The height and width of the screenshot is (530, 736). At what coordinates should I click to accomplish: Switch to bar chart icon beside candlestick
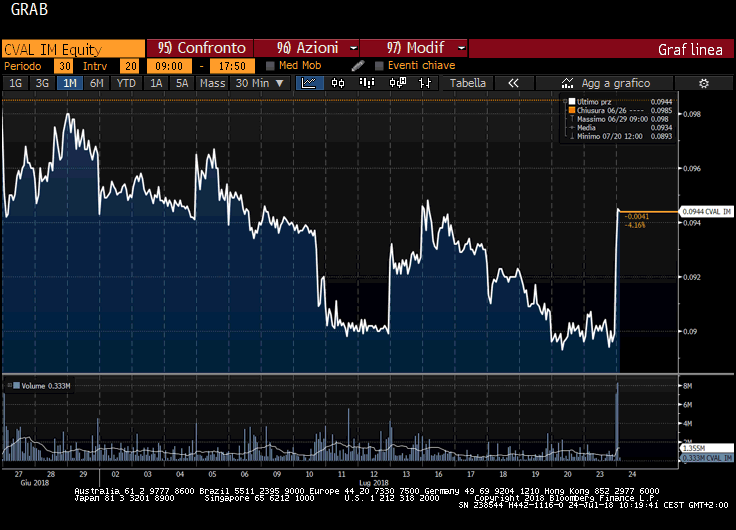point(367,83)
